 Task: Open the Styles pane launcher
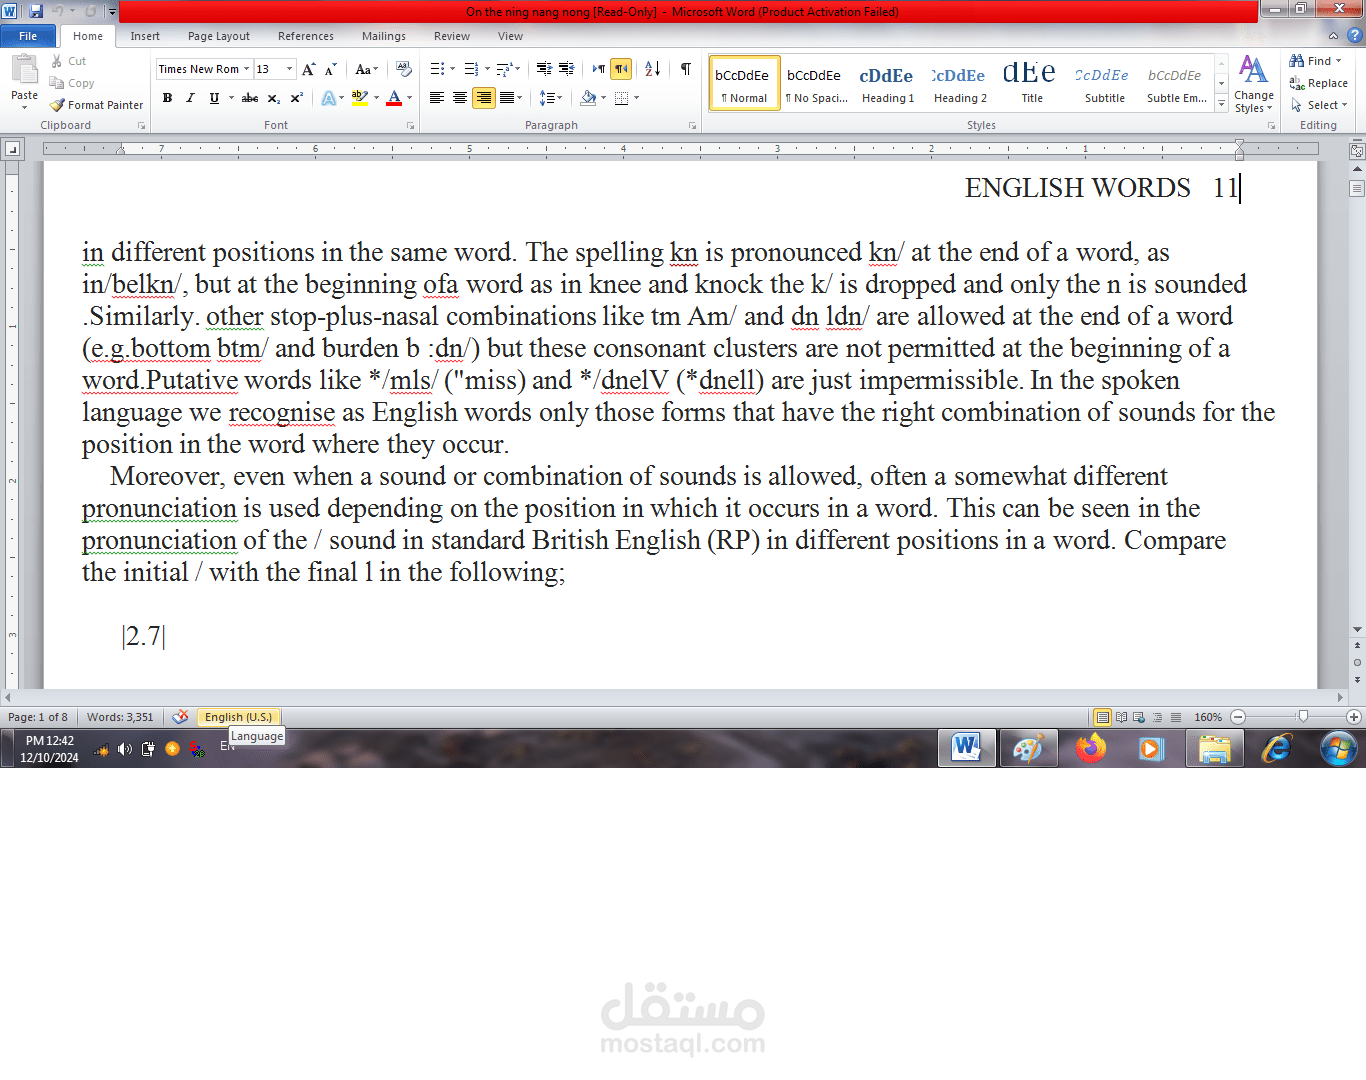click(1272, 126)
